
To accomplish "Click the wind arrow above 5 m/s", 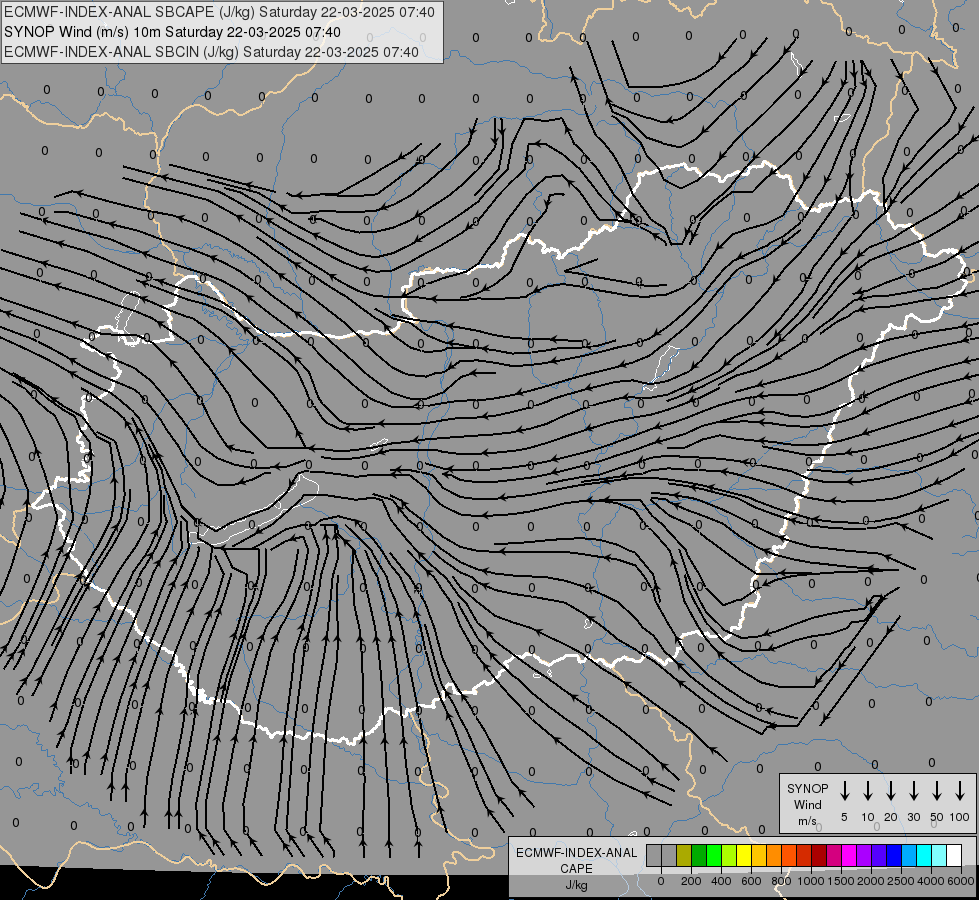I will pos(844,790).
